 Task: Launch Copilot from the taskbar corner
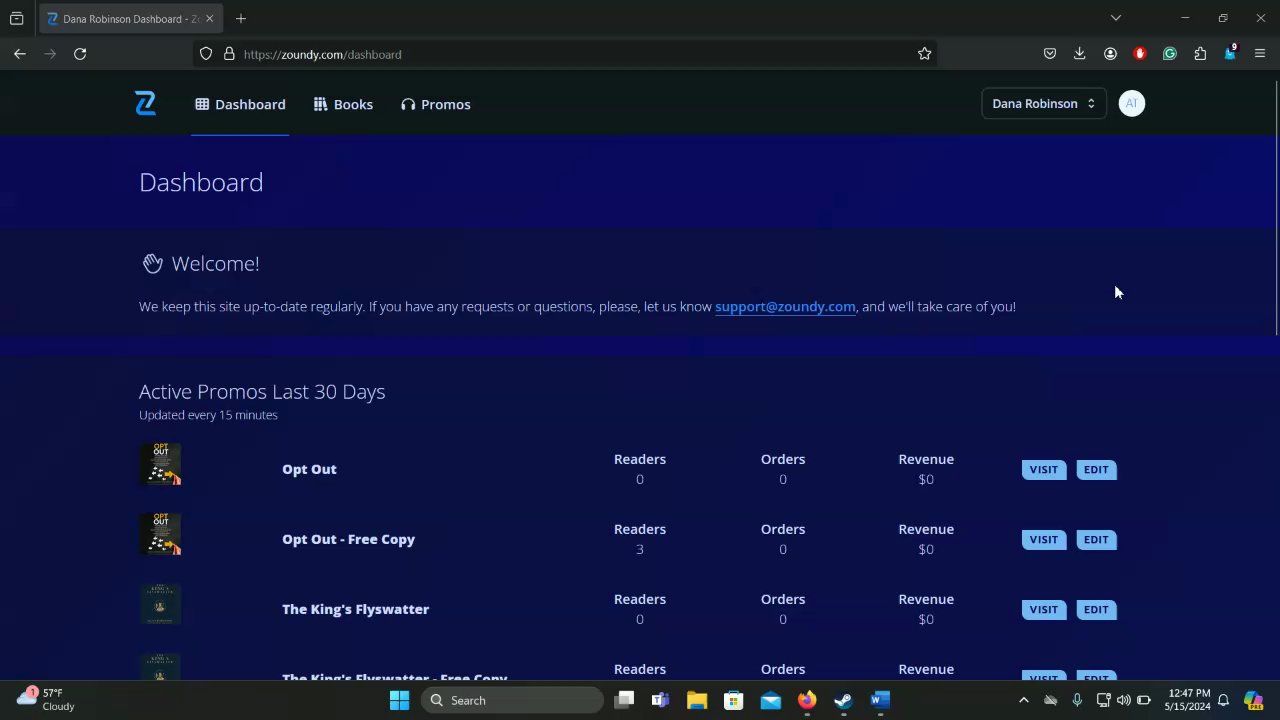tap(1253, 700)
